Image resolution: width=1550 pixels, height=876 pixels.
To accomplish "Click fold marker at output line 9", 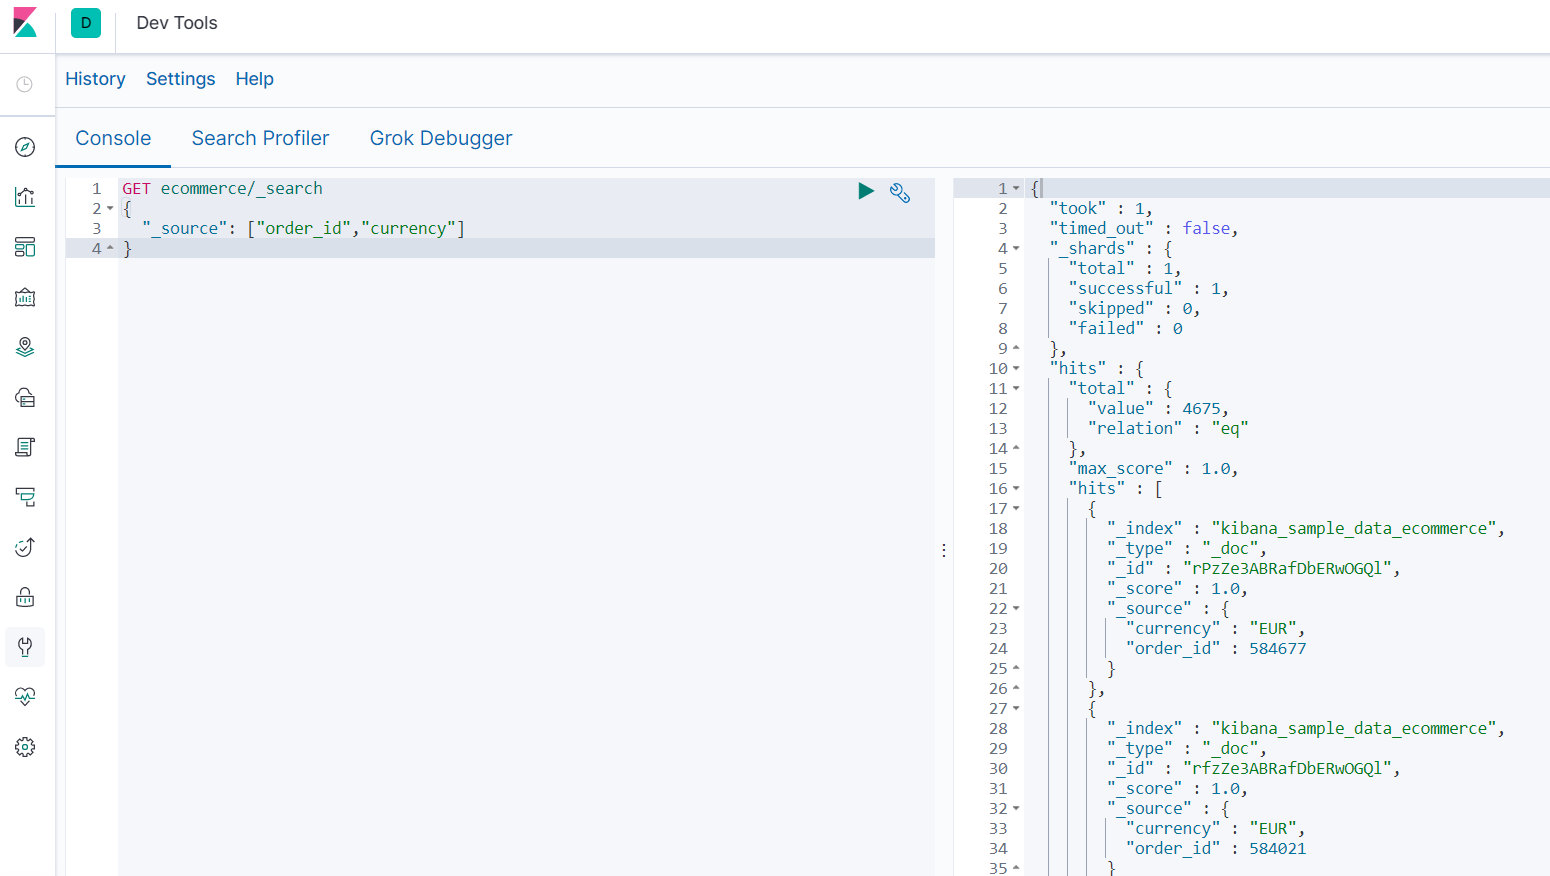I will tap(1016, 348).
